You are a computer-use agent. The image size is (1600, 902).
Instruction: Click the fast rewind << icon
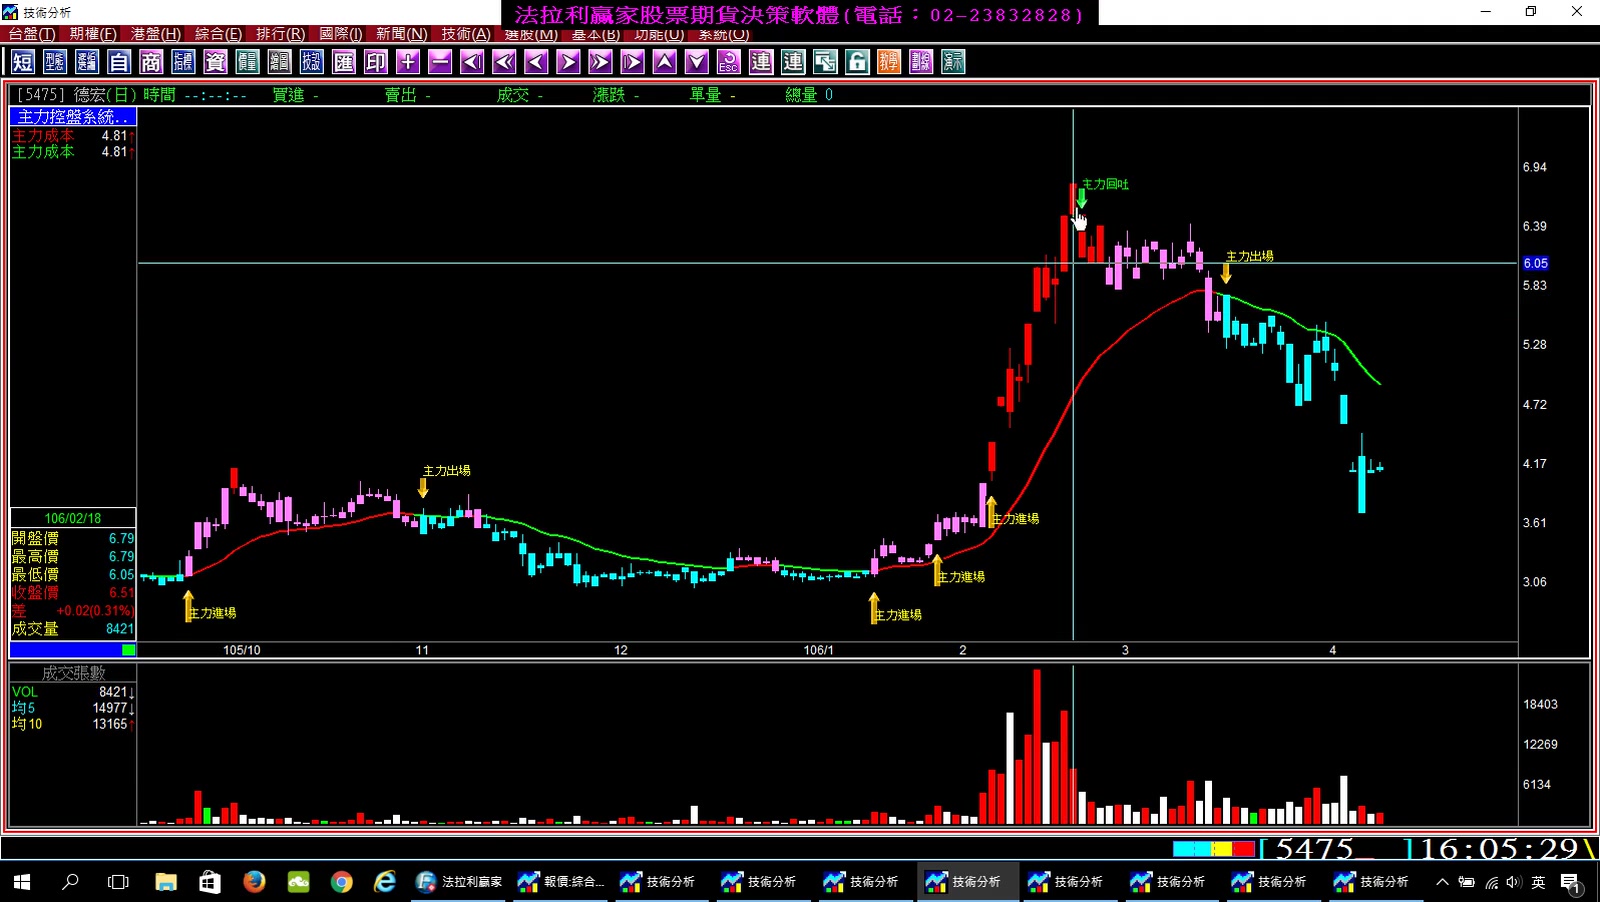[504, 62]
